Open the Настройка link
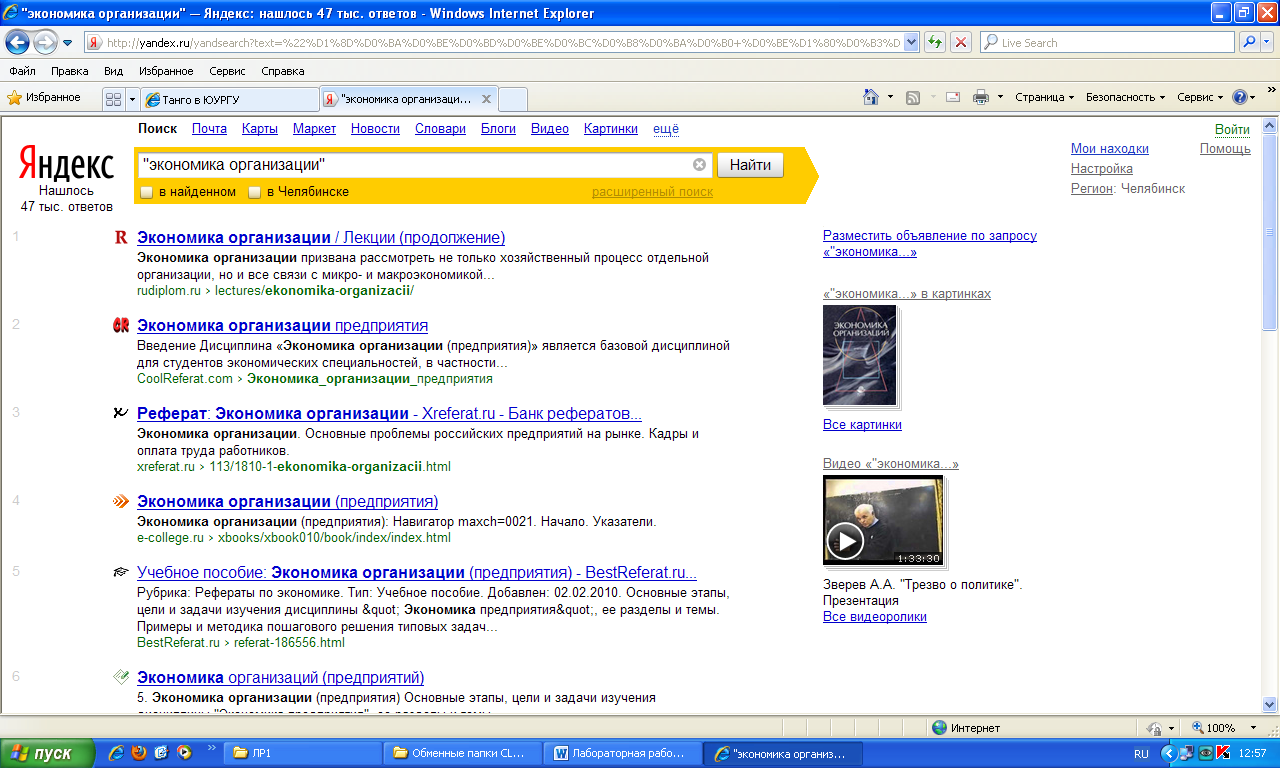This screenshot has width=1280, height=768. [x=1102, y=169]
